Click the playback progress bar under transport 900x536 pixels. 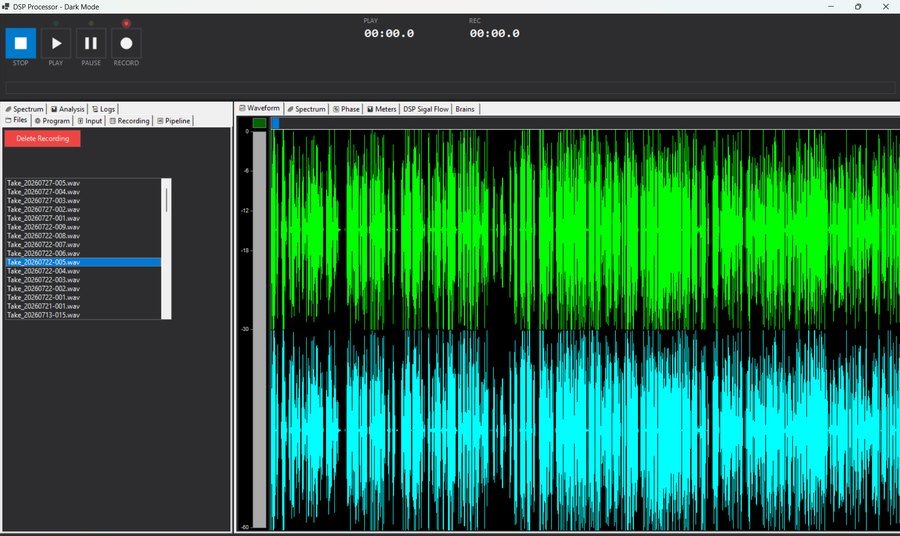[450, 88]
